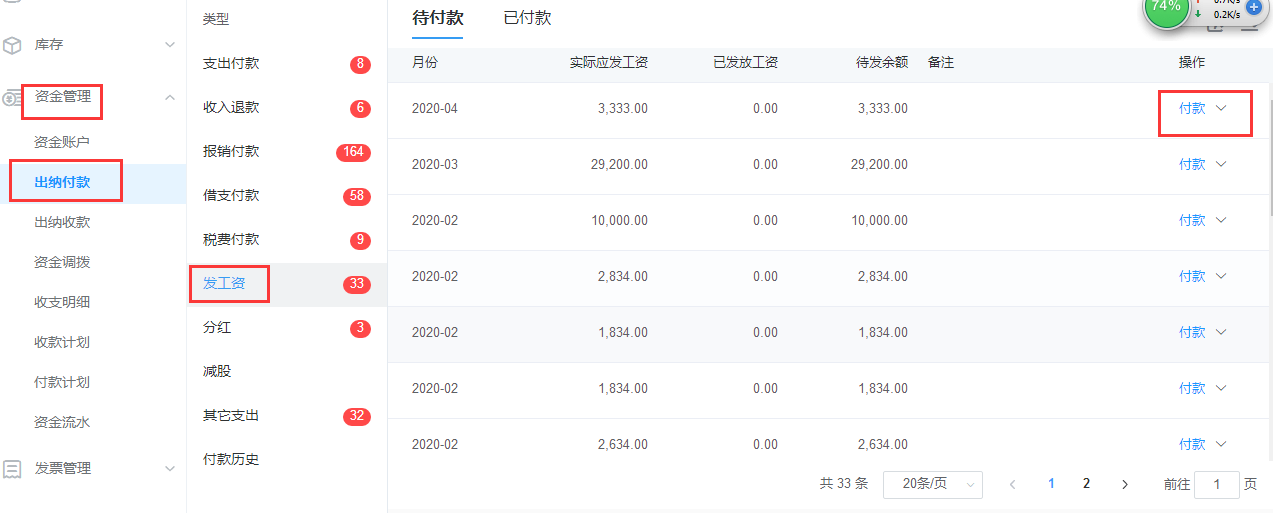Go to page 2 in pagination

(1086, 484)
